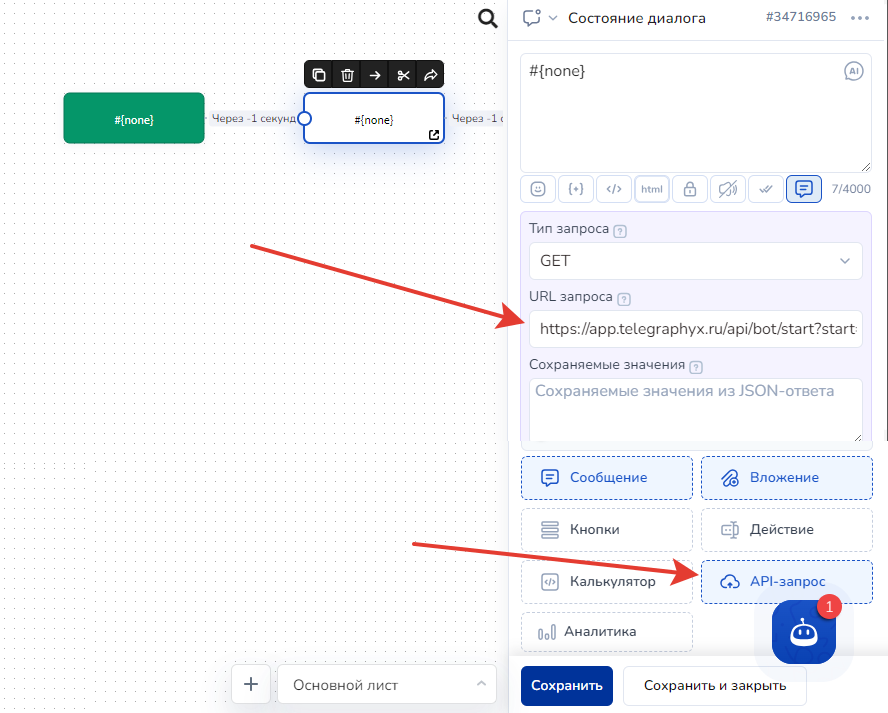Click into the URL запроса input field
Screen dimensions: 888x713
[695, 328]
